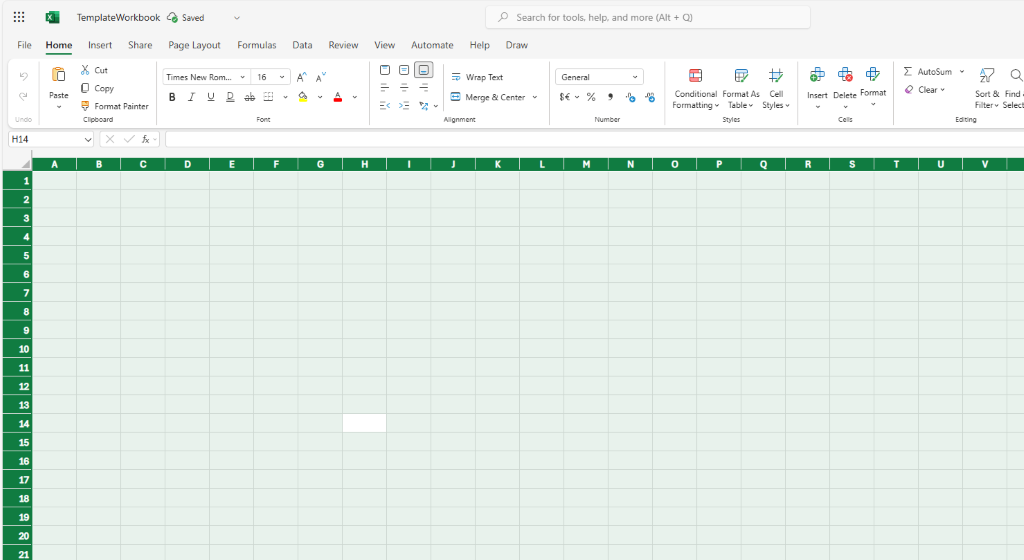Toggle Align Right
This screenshot has width=1024, height=560.
click(424, 87)
